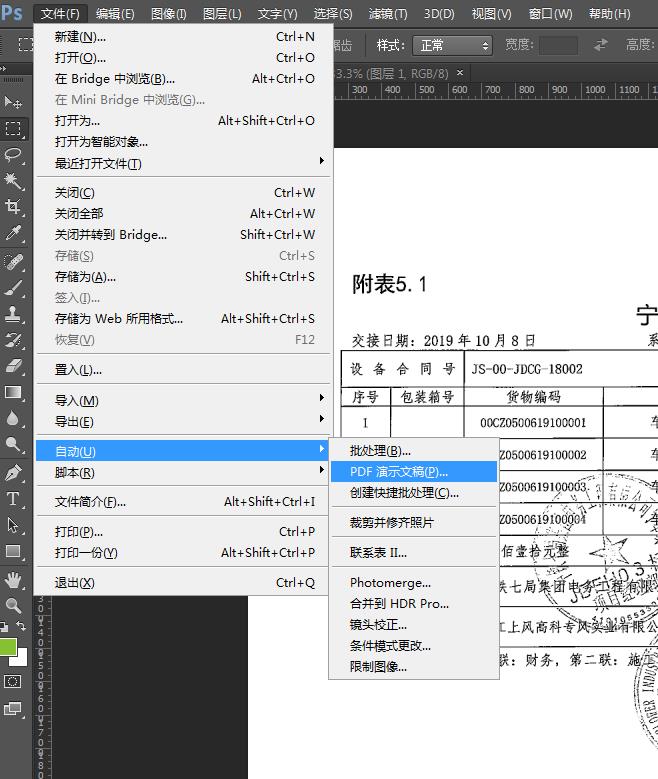This screenshot has height=779, width=658.
Task: Select the Zoom tool
Action: click(12, 606)
